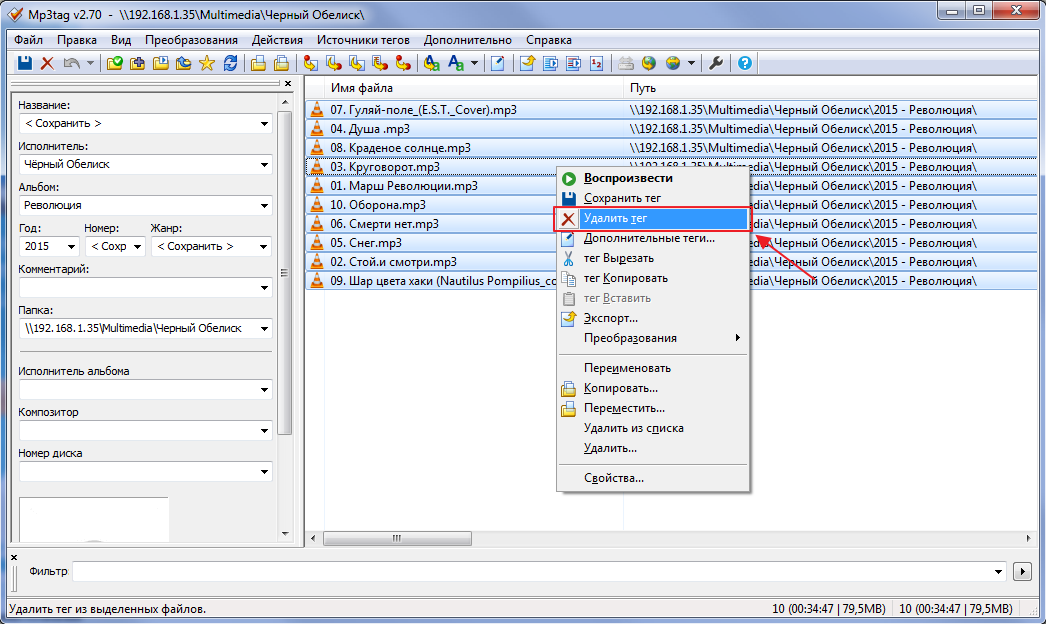Screen dimensions: 1046x624
Task: Click the folder with play symbol icon
Action: click(161, 63)
